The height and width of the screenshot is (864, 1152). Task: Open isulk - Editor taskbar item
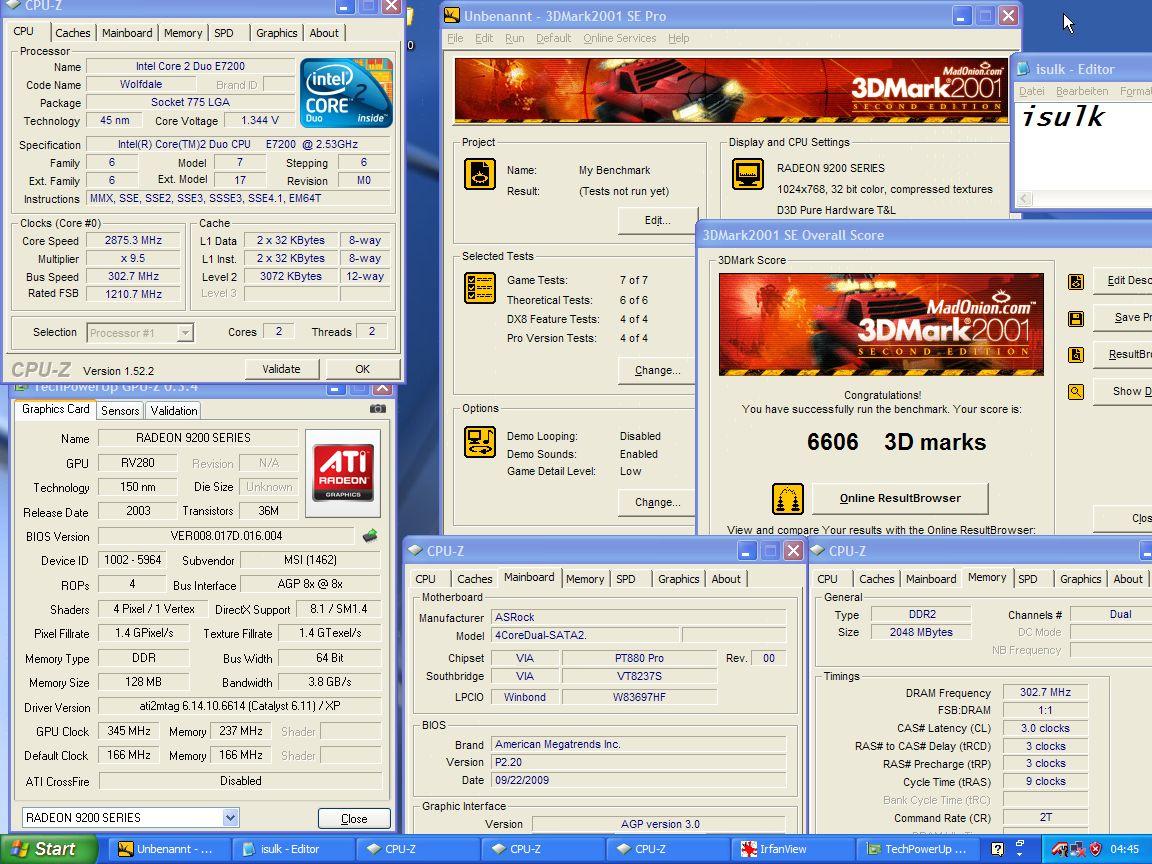[295, 849]
